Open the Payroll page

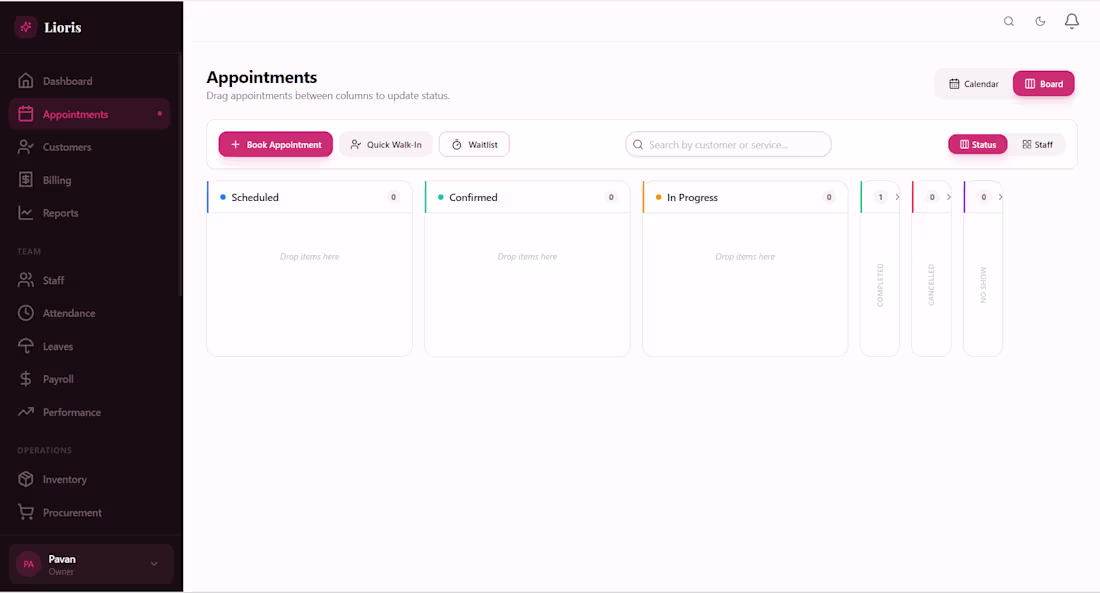click(x=90, y=379)
